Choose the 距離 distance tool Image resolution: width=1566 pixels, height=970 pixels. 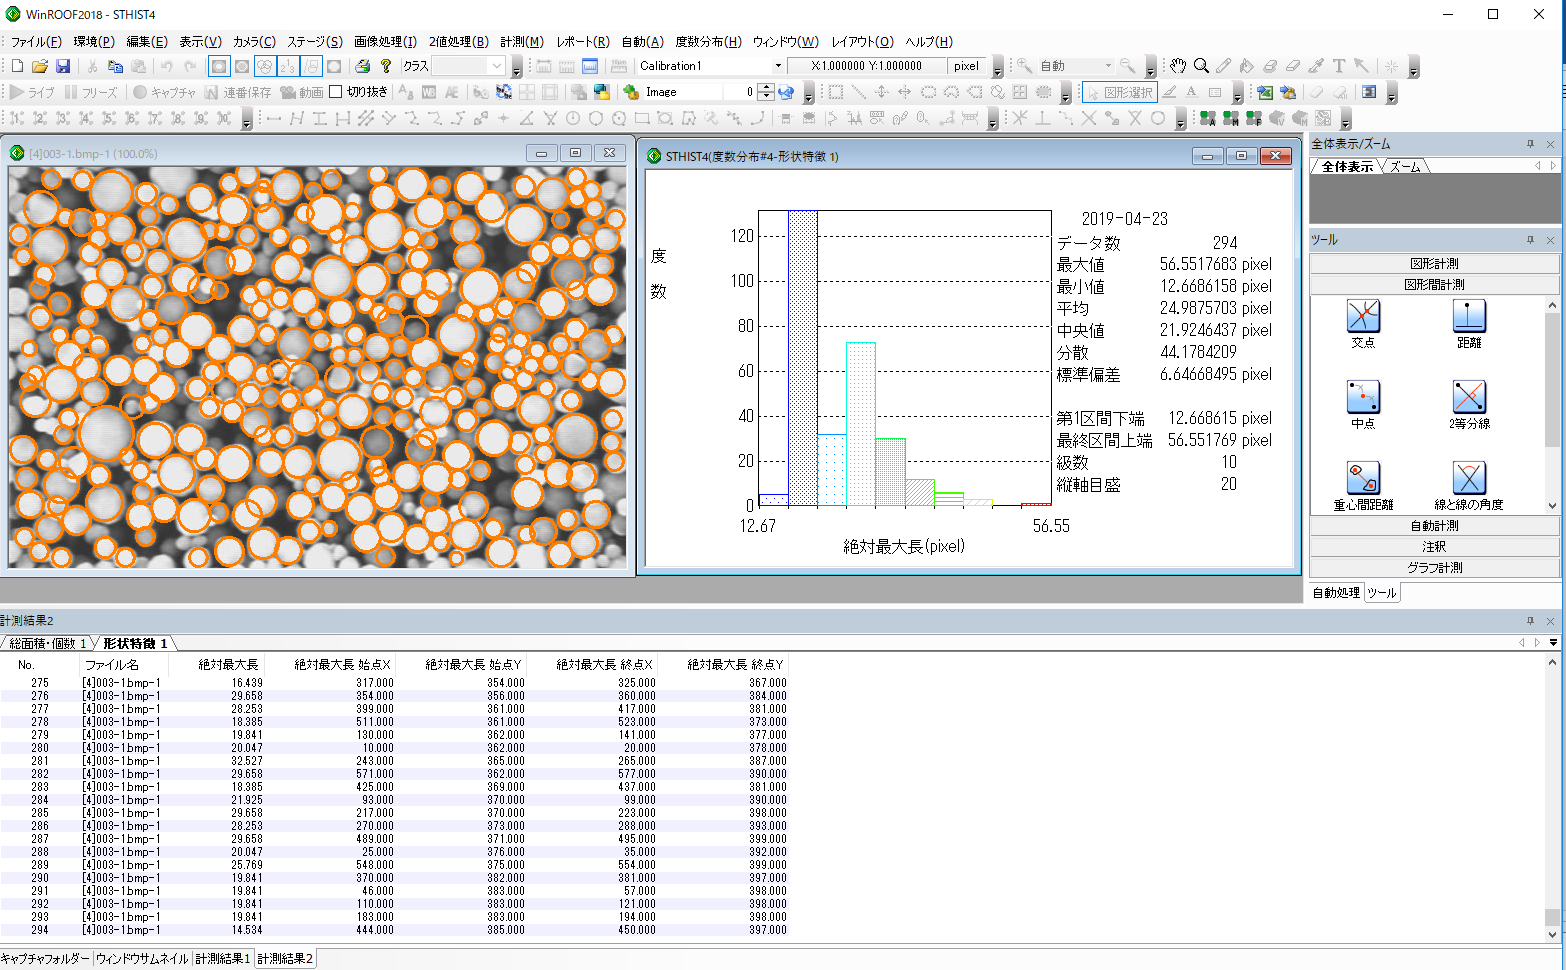pyautogui.click(x=1469, y=323)
